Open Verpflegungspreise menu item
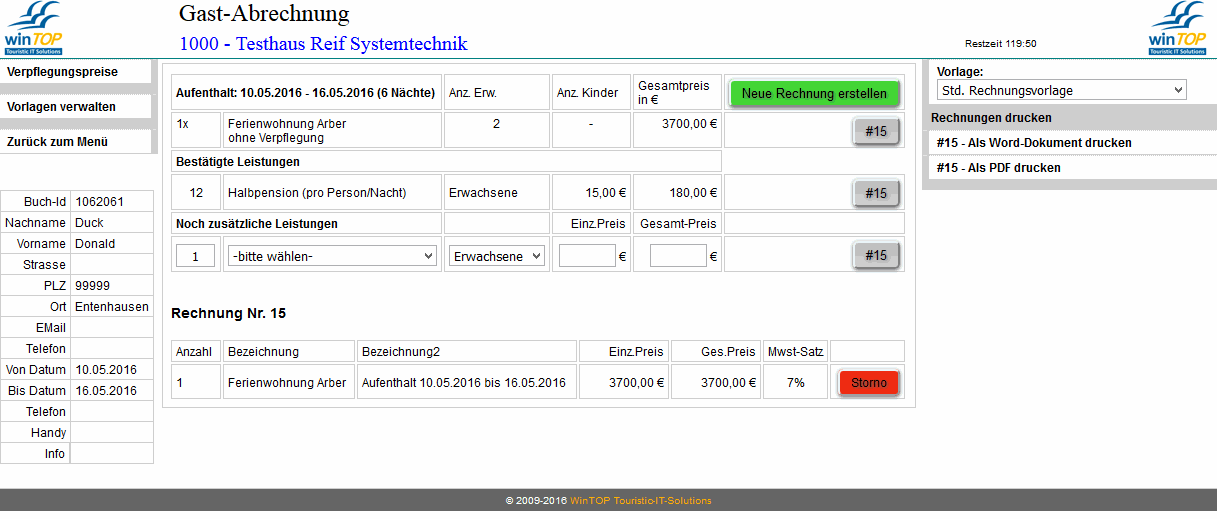The width and height of the screenshot is (1217, 519). 62,72
